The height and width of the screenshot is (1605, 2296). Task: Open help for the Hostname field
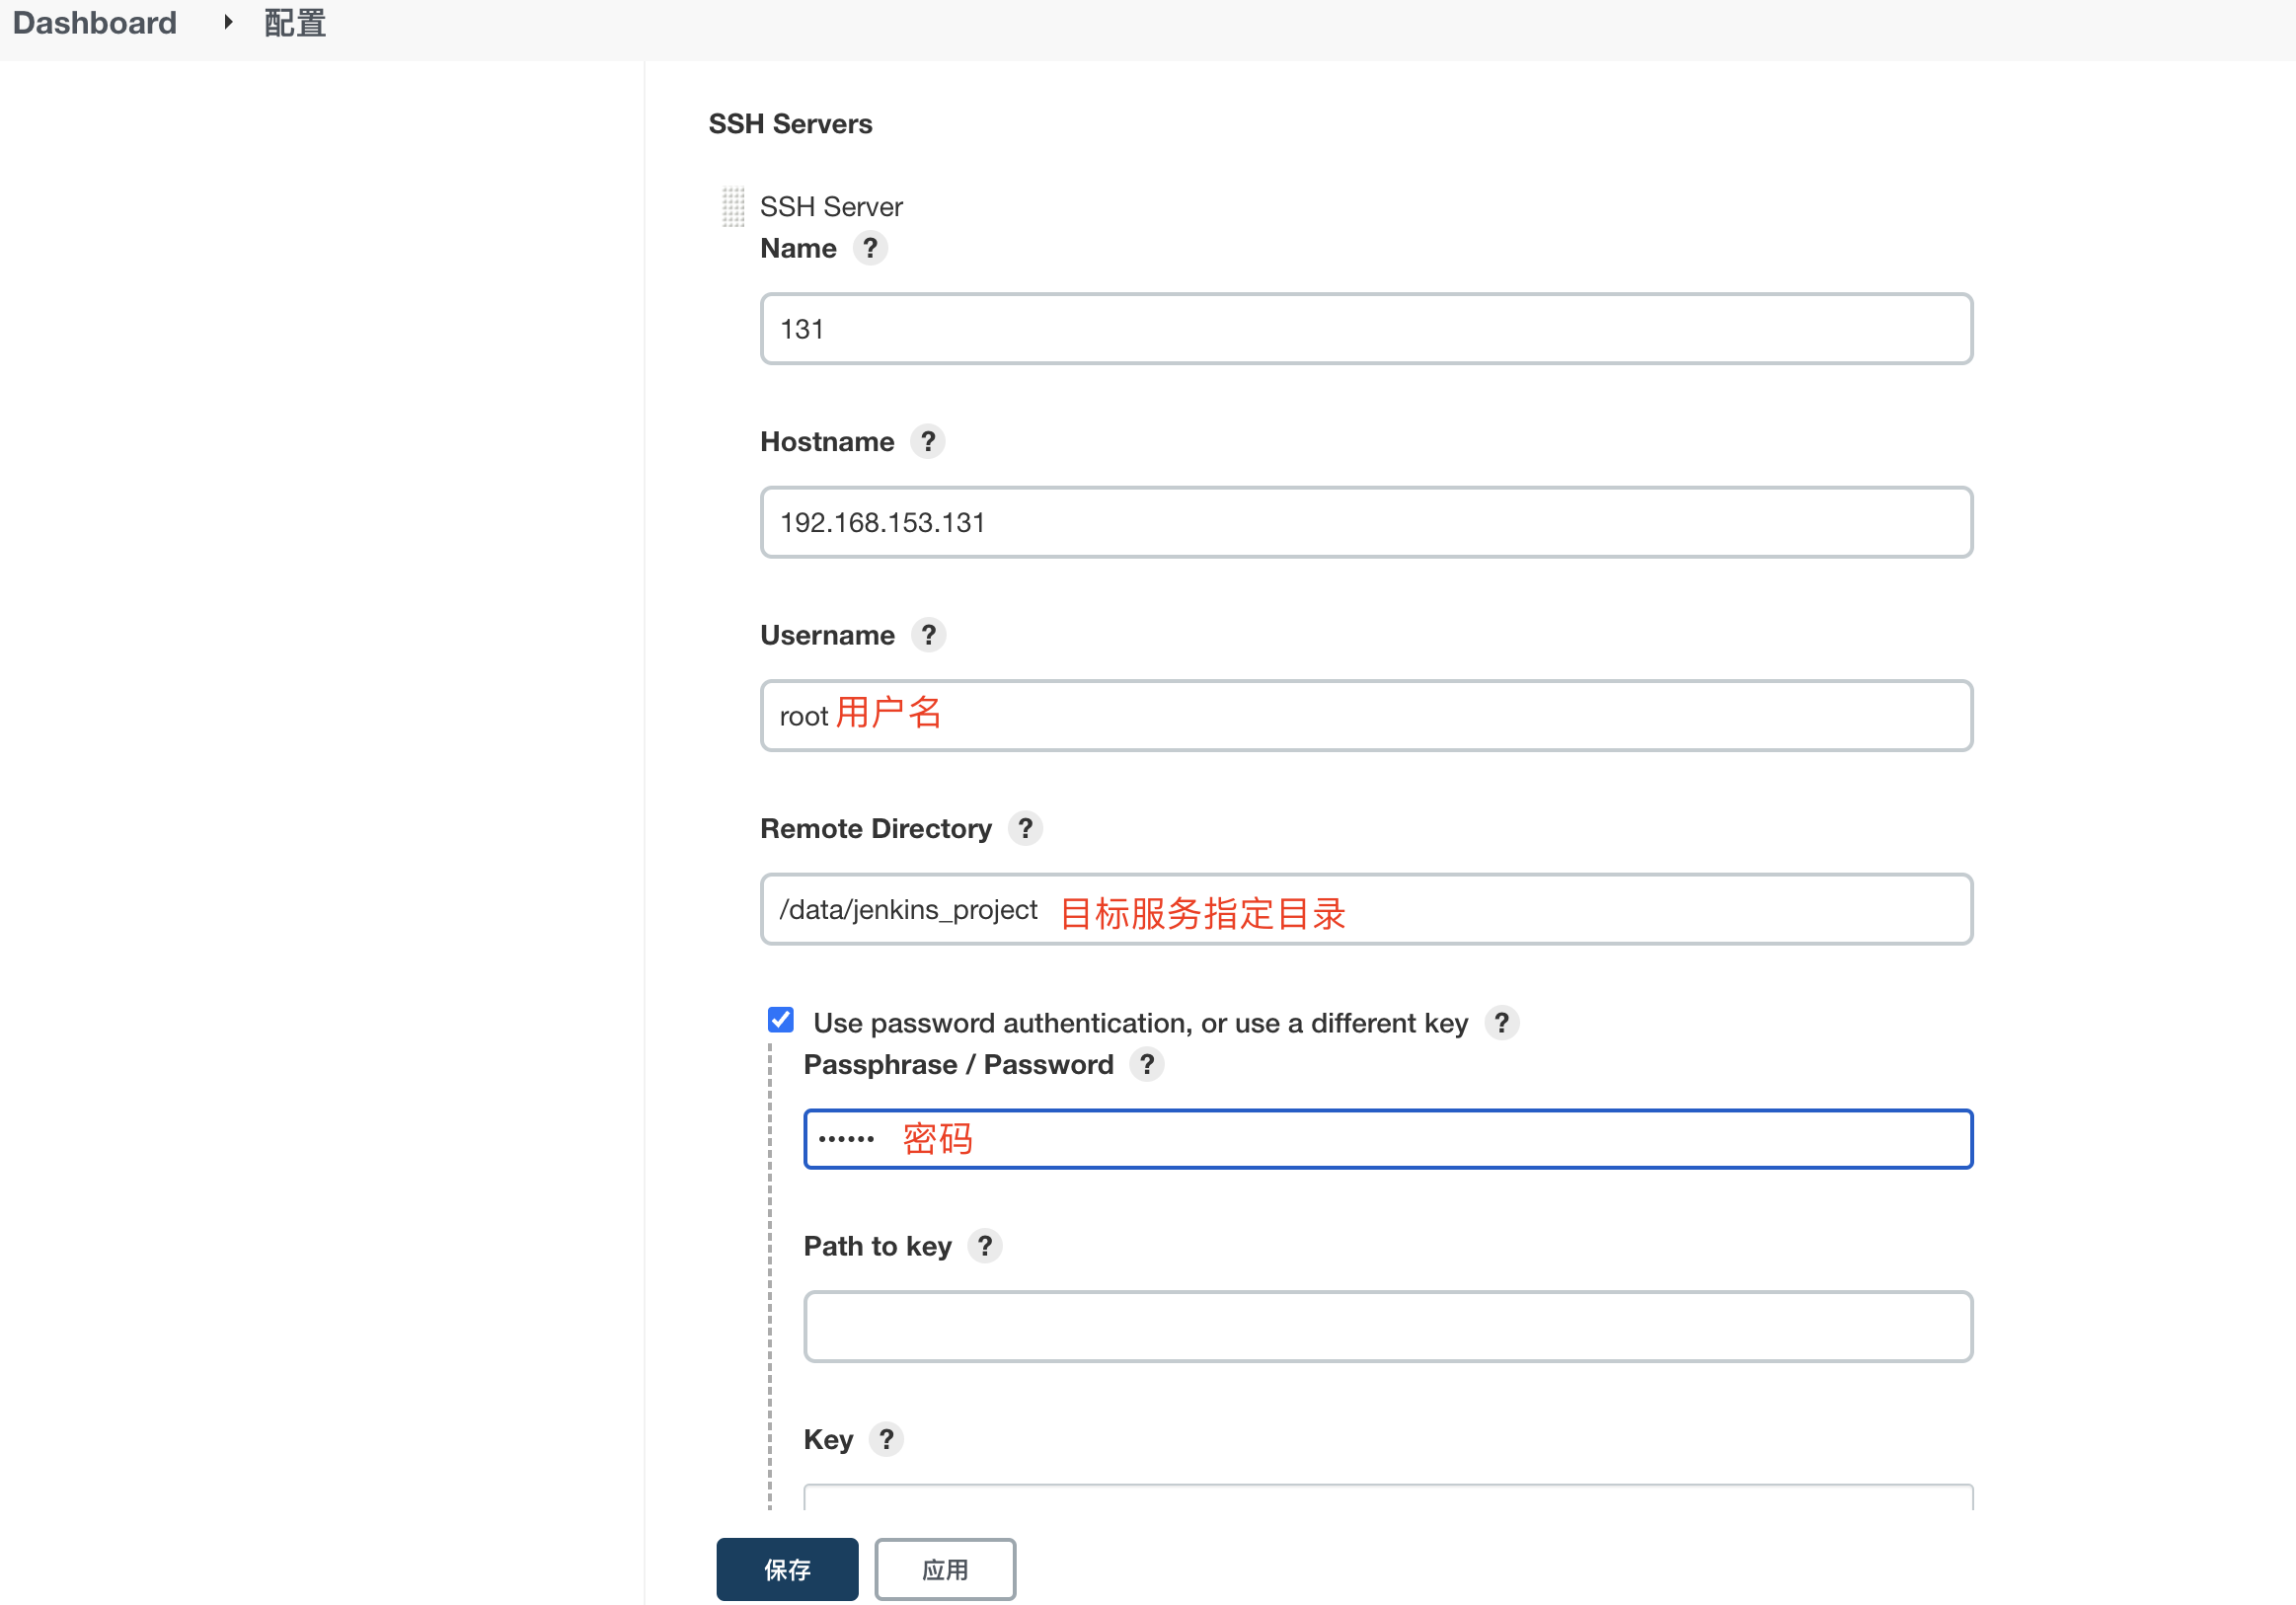click(x=928, y=441)
